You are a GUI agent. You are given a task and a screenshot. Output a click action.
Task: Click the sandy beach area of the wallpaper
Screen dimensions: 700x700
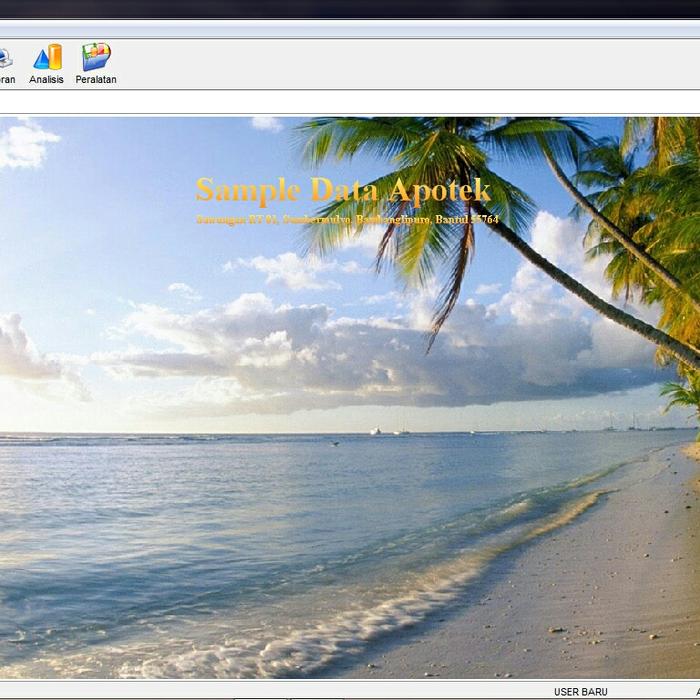pos(600,600)
